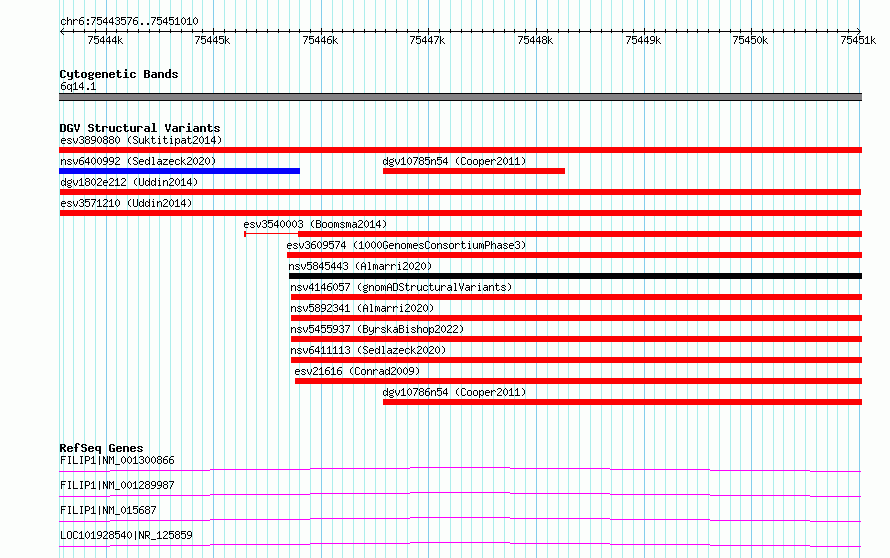Click the blue nsv6400992 variant bar
Viewport: 890px width, 558px height.
(179, 171)
